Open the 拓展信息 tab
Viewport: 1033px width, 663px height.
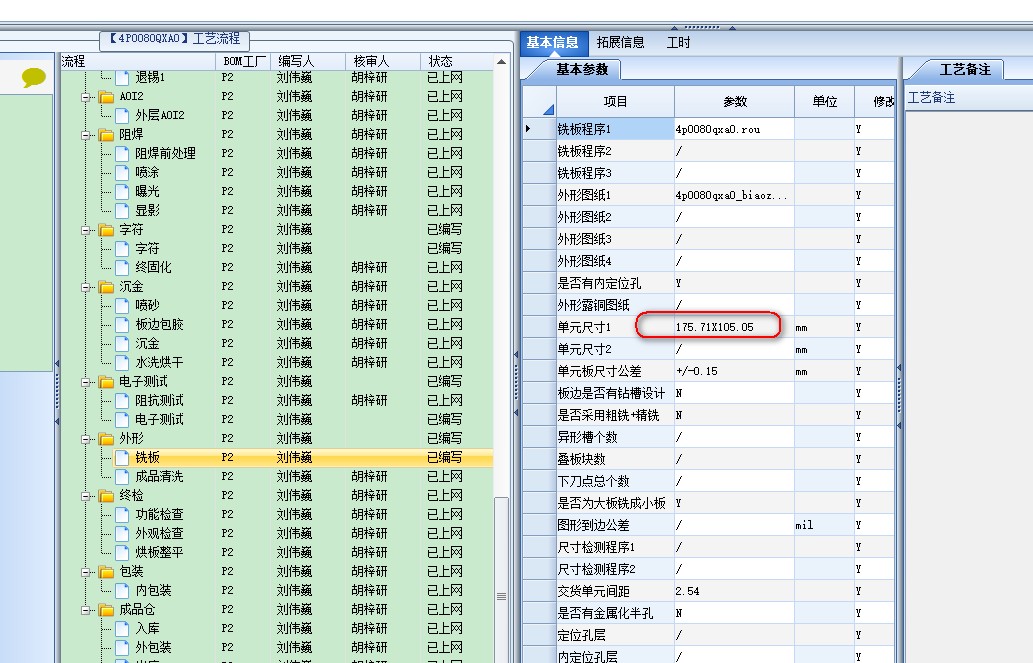621,43
